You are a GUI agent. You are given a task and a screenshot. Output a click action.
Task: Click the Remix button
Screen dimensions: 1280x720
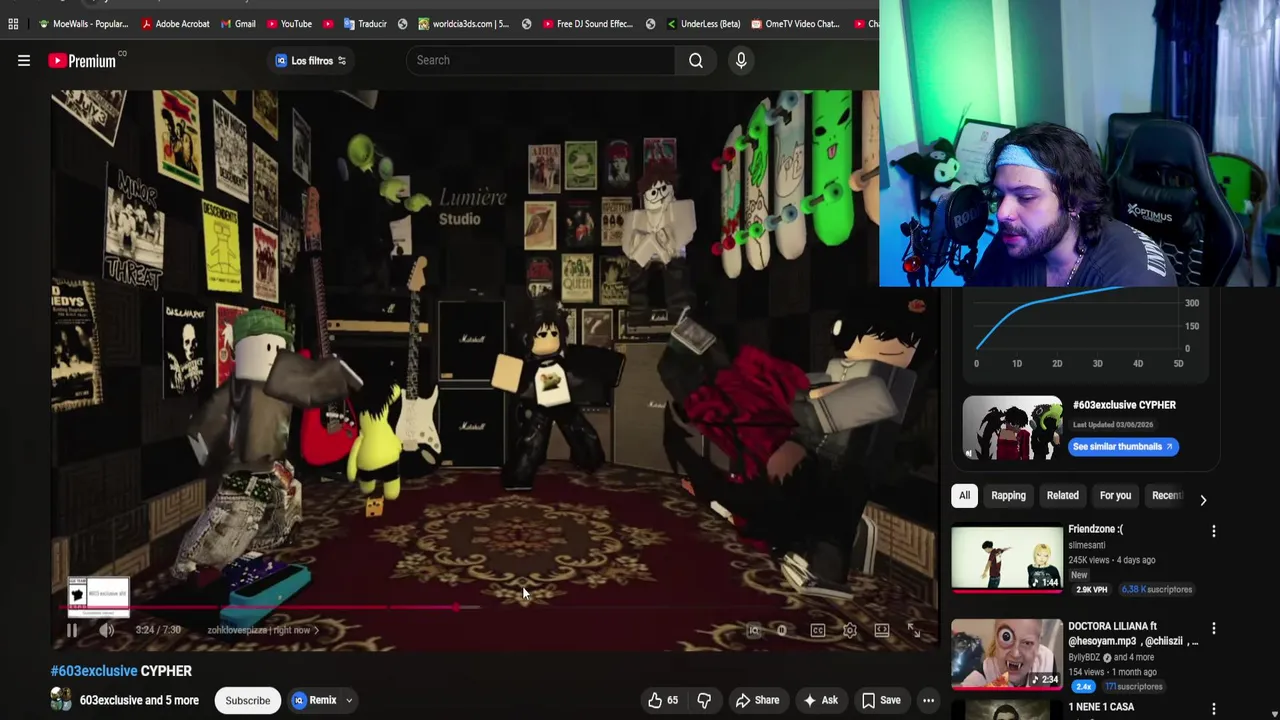(315, 700)
